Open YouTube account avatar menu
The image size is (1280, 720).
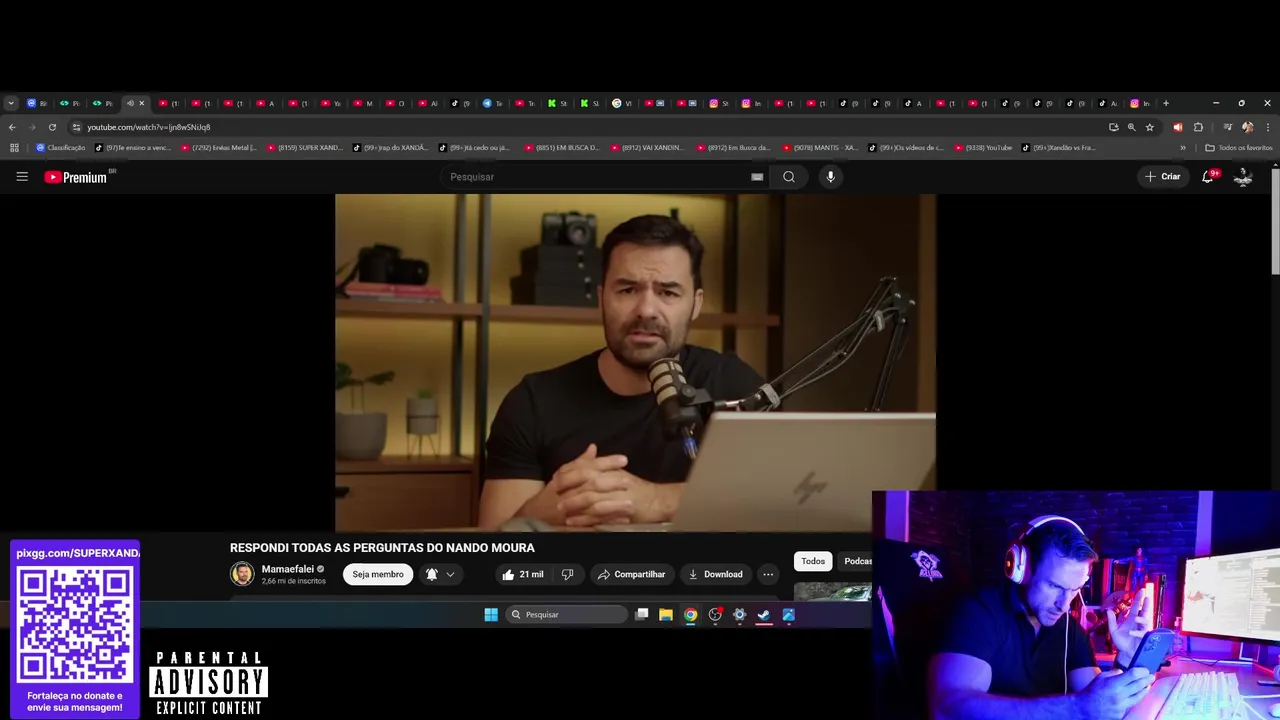pos(1243,176)
